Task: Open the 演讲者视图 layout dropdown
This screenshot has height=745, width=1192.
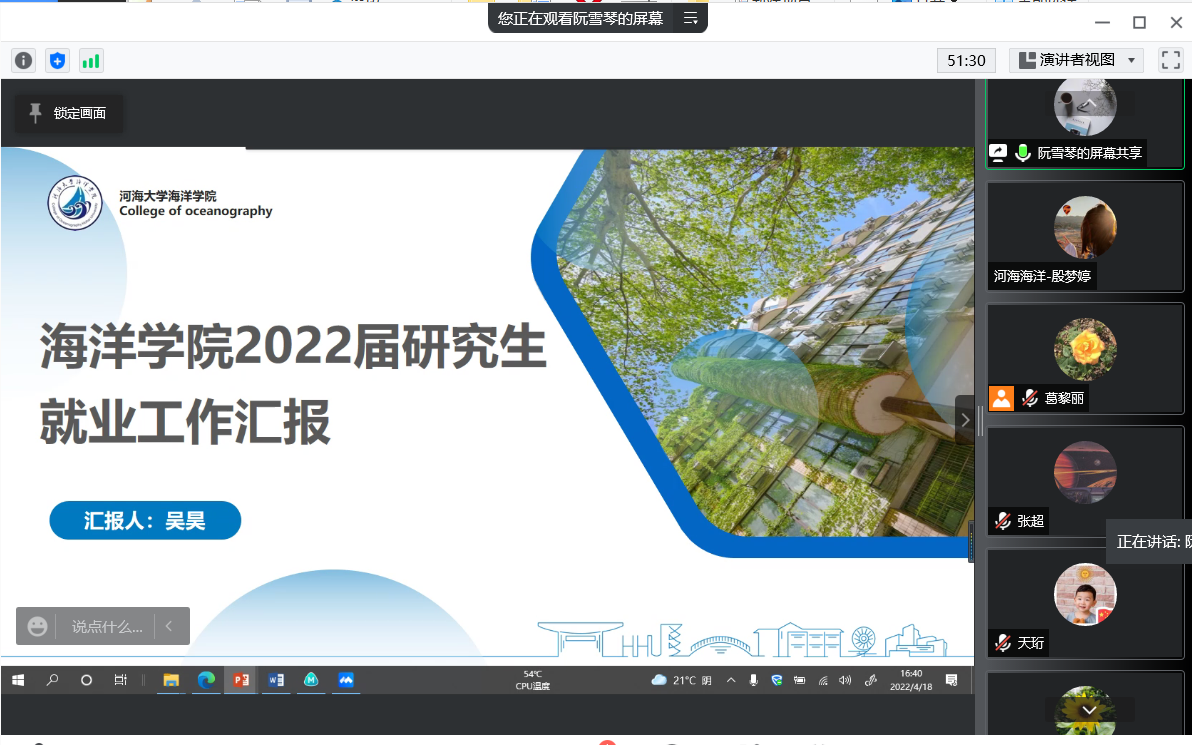Action: 1076,60
